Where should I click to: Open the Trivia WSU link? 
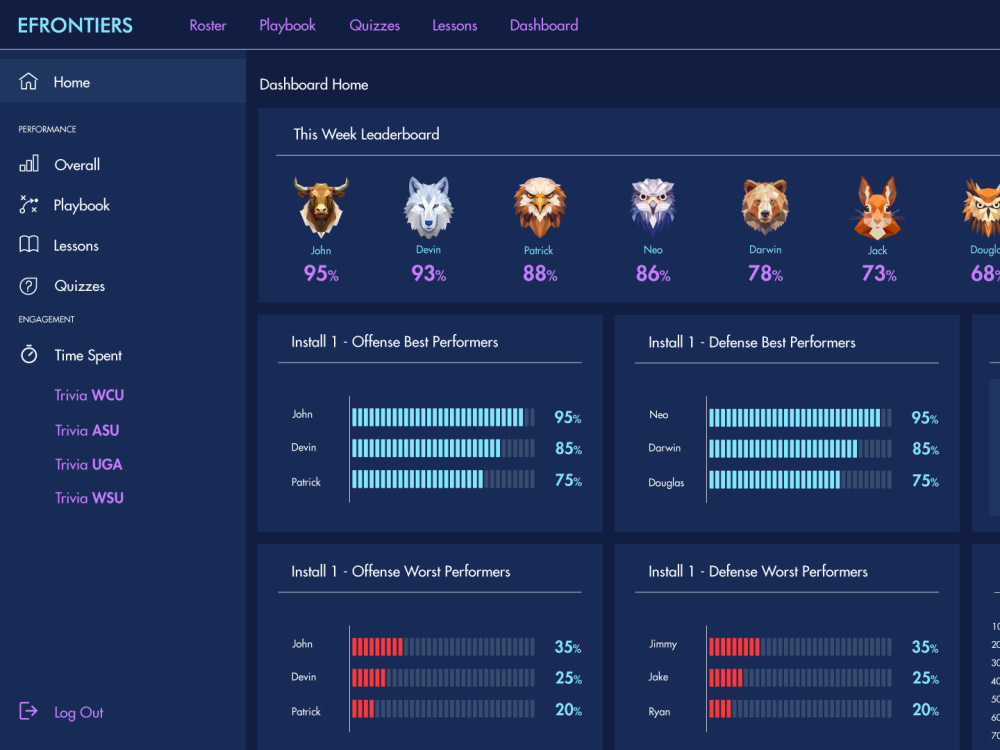click(x=89, y=498)
